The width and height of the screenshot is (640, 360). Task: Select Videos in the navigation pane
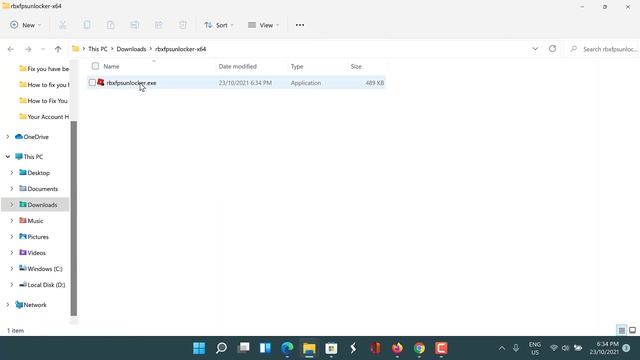click(36, 253)
